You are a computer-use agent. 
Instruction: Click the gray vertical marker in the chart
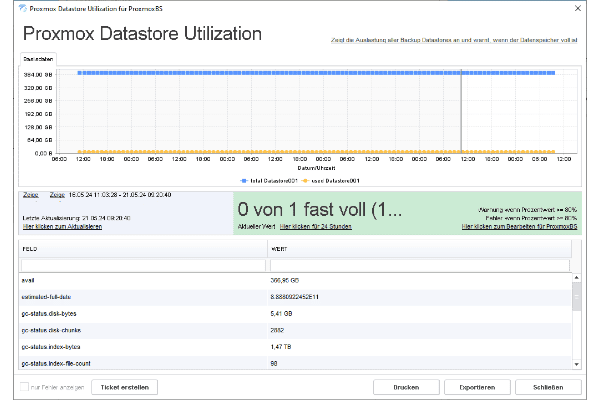pyautogui.click(x=461, y=112)
